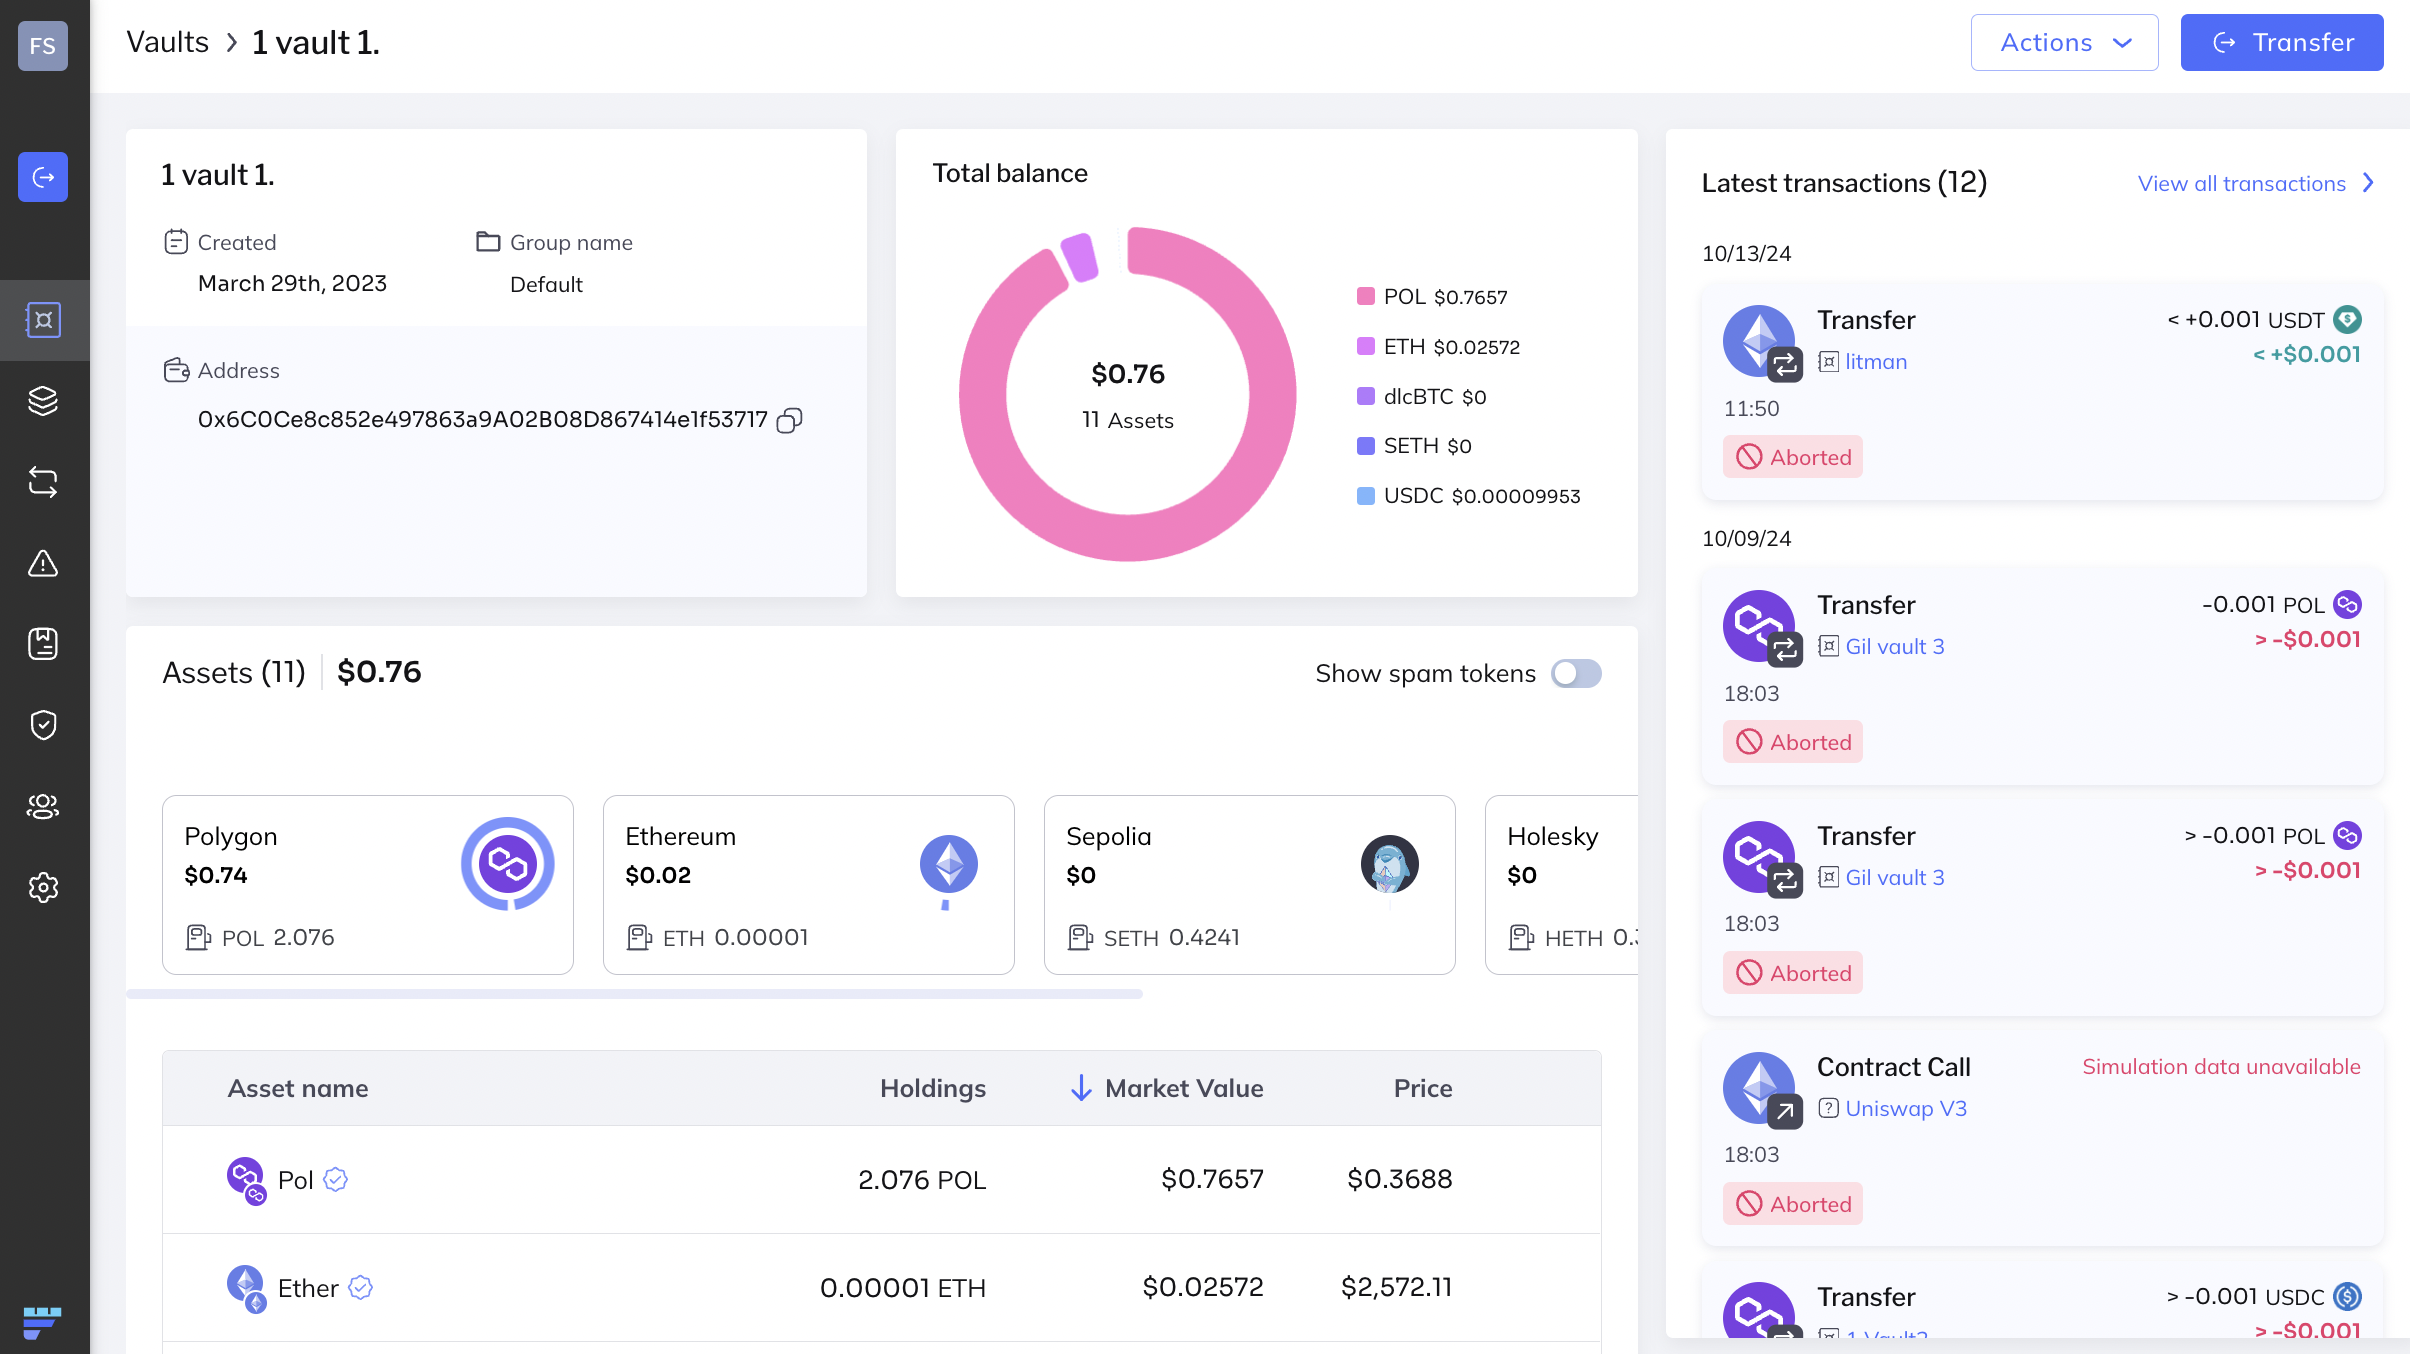Viewport: 2410px width, 1354px height.
Task: Click the Pol asset row holdings 2.076 POL
Action: click(922, 1180)
